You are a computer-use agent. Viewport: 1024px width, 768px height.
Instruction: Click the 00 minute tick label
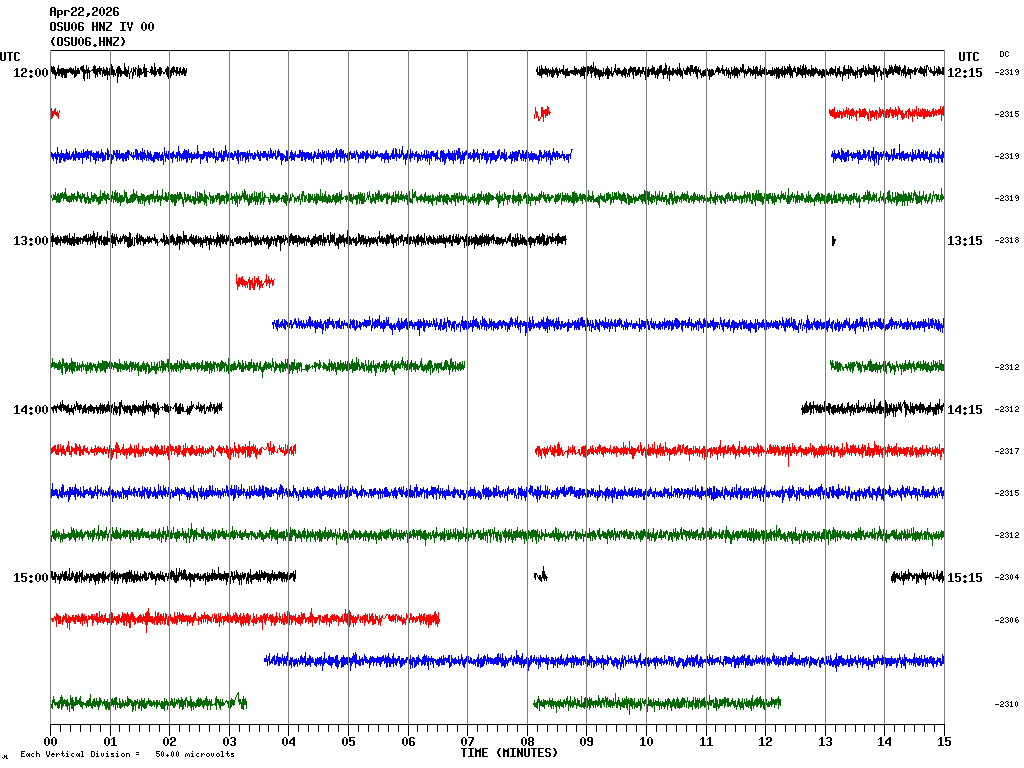pyautogui.click(x=51, y=742)
